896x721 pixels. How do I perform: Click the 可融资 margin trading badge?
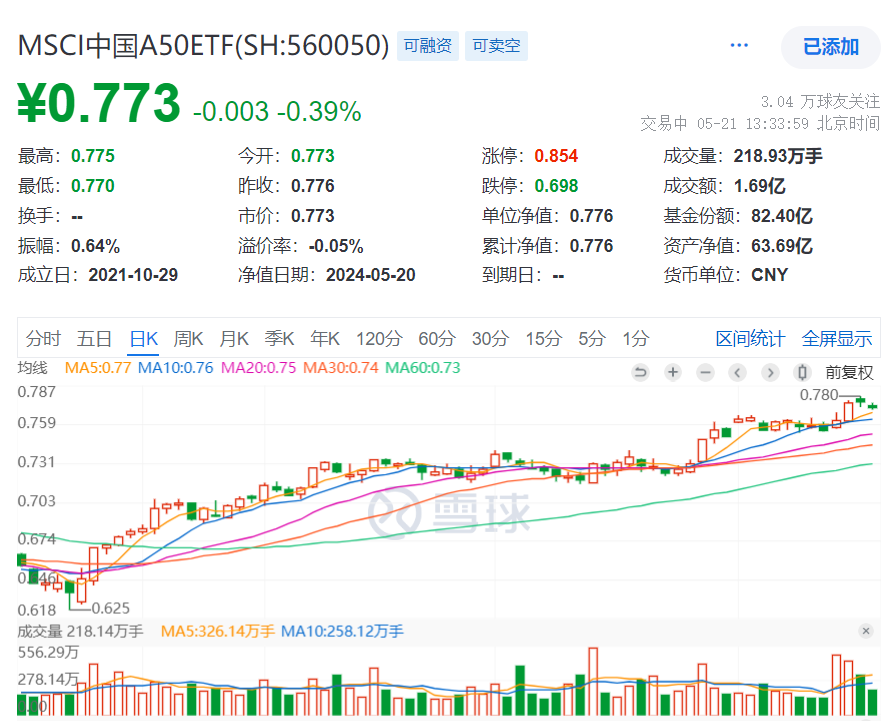428,46
